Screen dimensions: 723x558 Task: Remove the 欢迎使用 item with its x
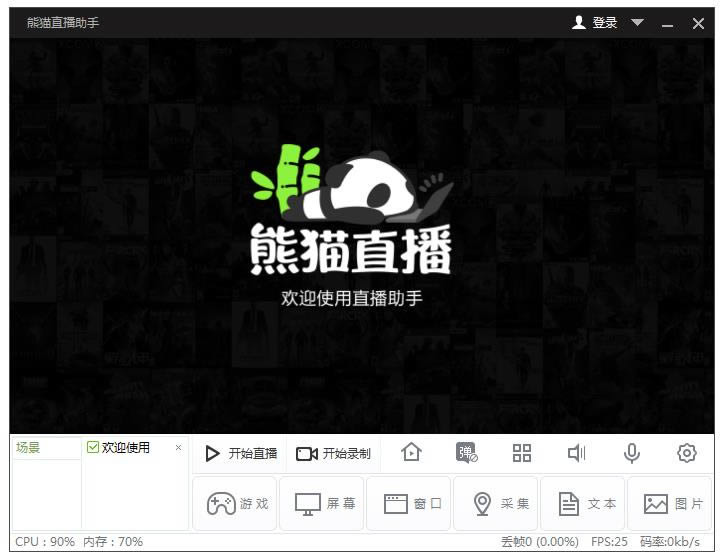pyautogui.click(x=179, y=447)
